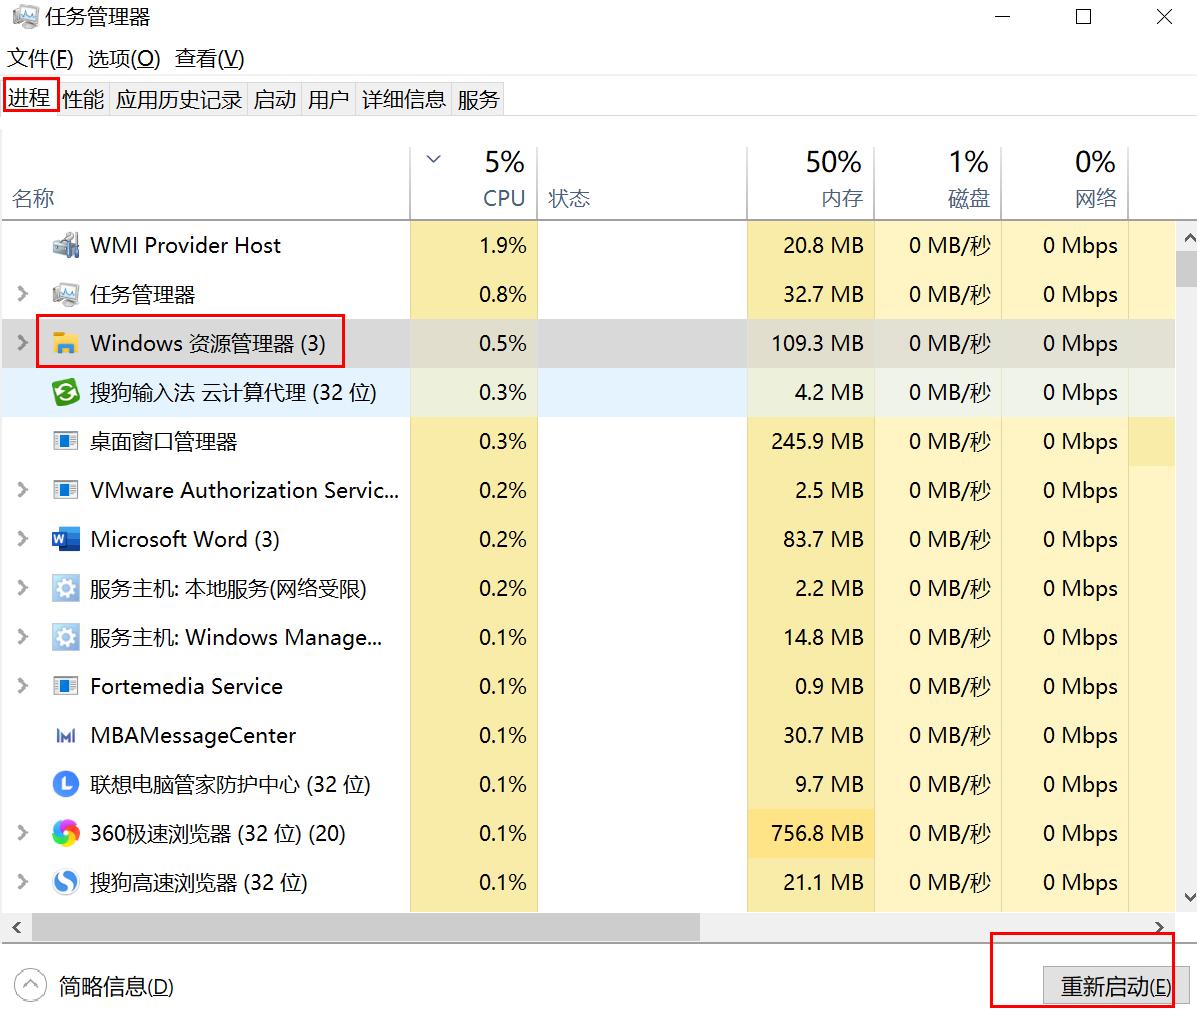Expand the Microsoft Word (3) group
Viewport: 1197px width, 1014px height.
point(22,539)
